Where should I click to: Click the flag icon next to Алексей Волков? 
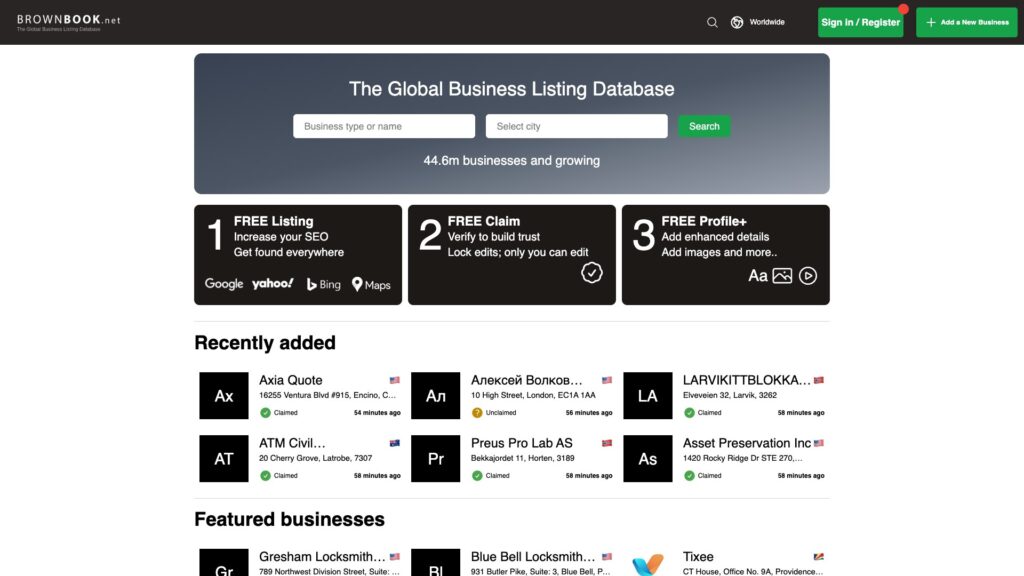tap(607, 380)
